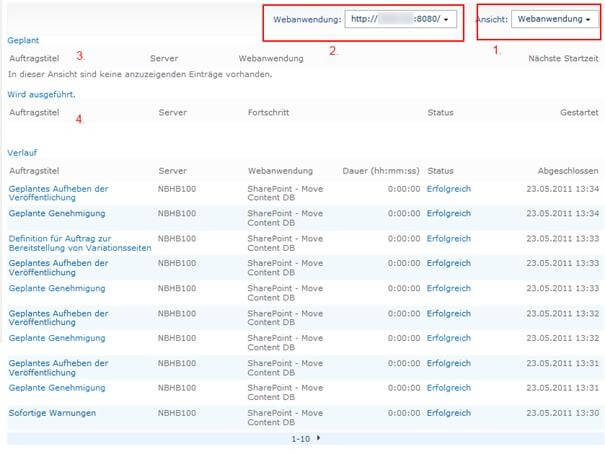Click Erfolgreich status of Definition für Auftrag row

[x=448, y=239]
